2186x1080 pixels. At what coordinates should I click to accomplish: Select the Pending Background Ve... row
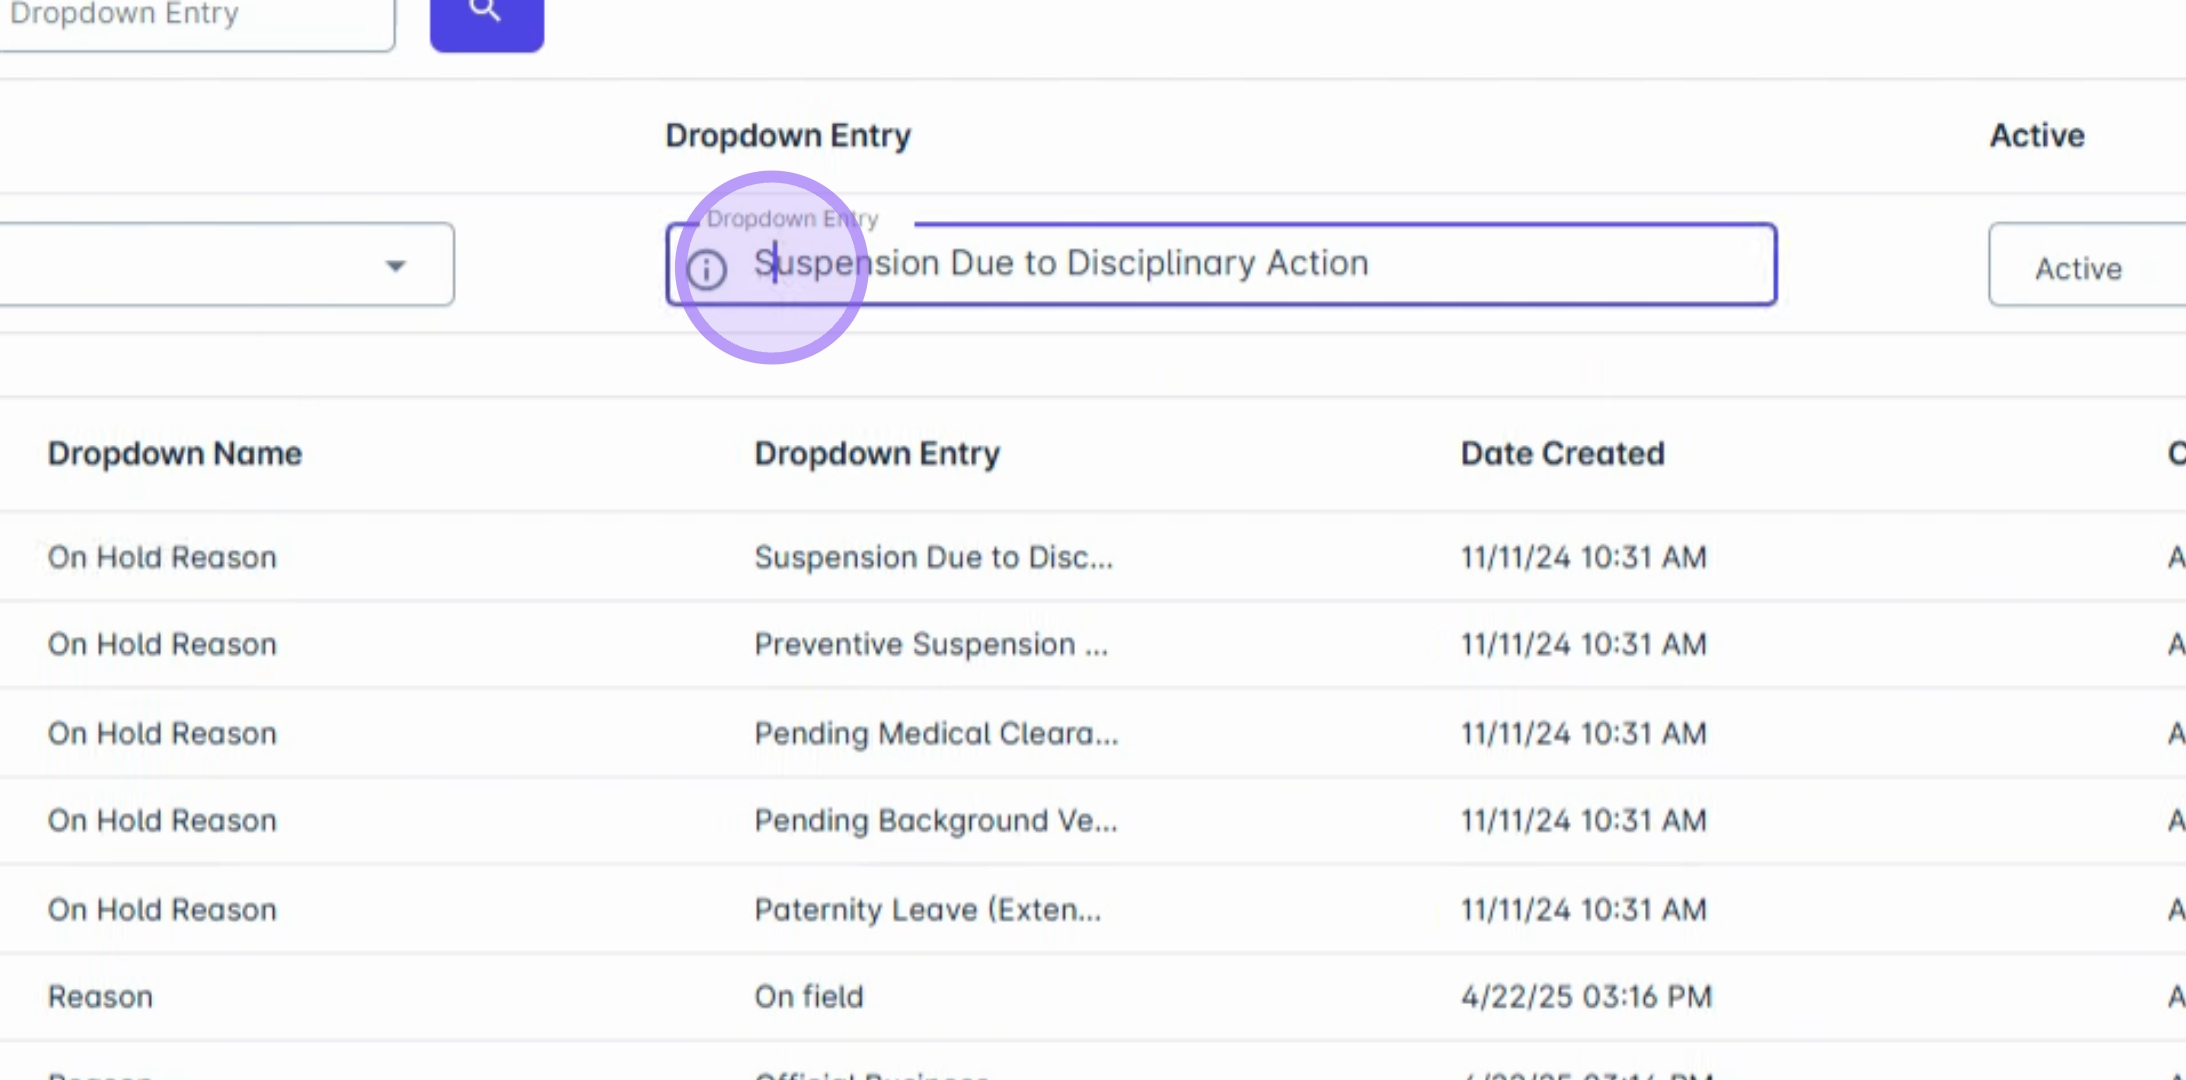click(x=935, y=821)
